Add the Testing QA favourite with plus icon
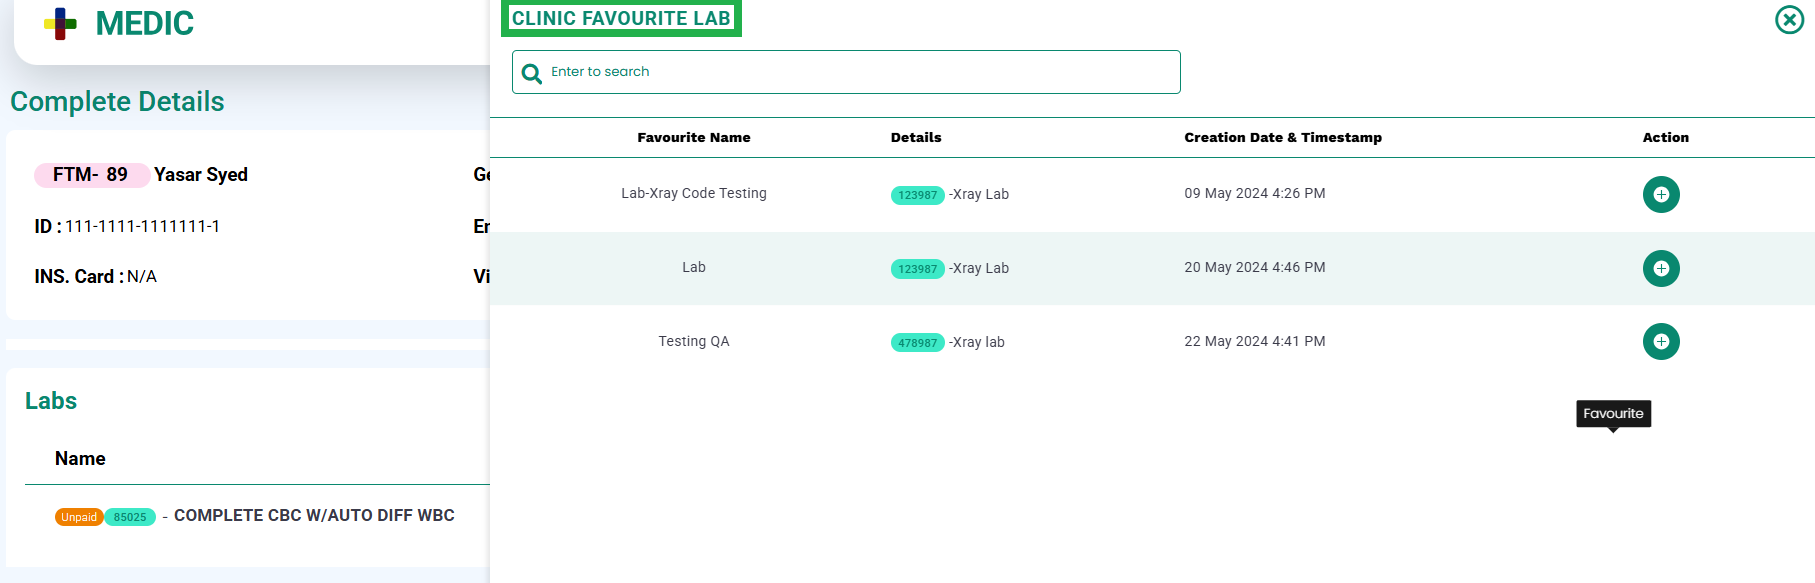The width and height of the screenshot is (1815, 583). point(1661,342)
